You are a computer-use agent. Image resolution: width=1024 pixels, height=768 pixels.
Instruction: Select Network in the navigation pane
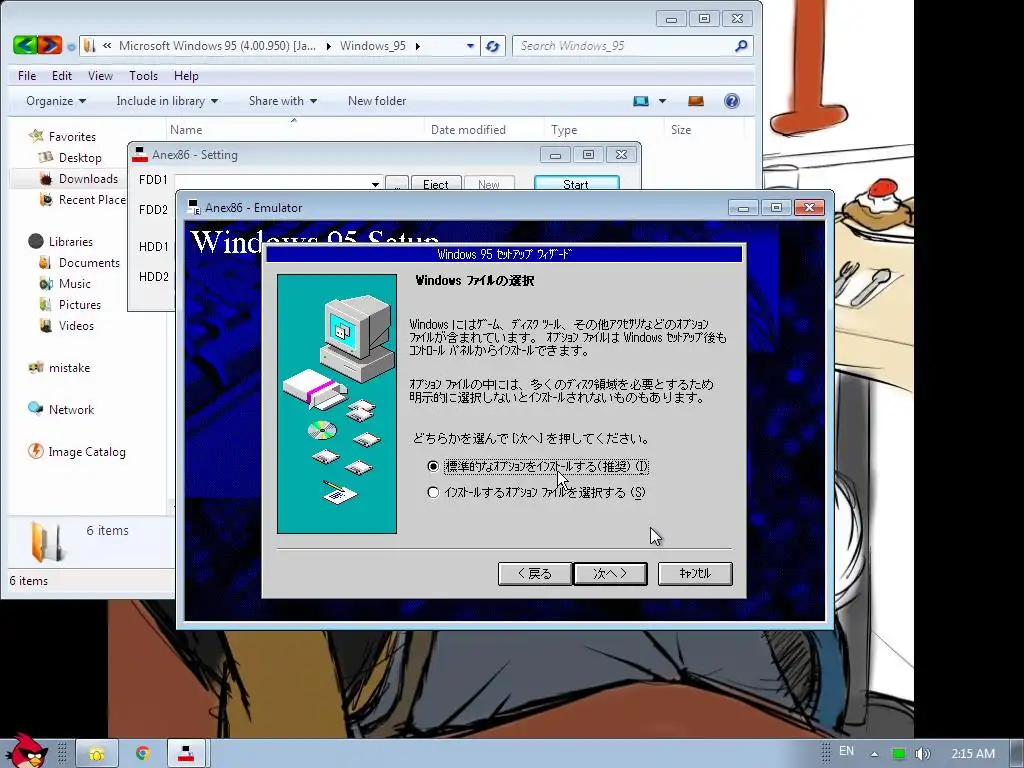[71, 409]
